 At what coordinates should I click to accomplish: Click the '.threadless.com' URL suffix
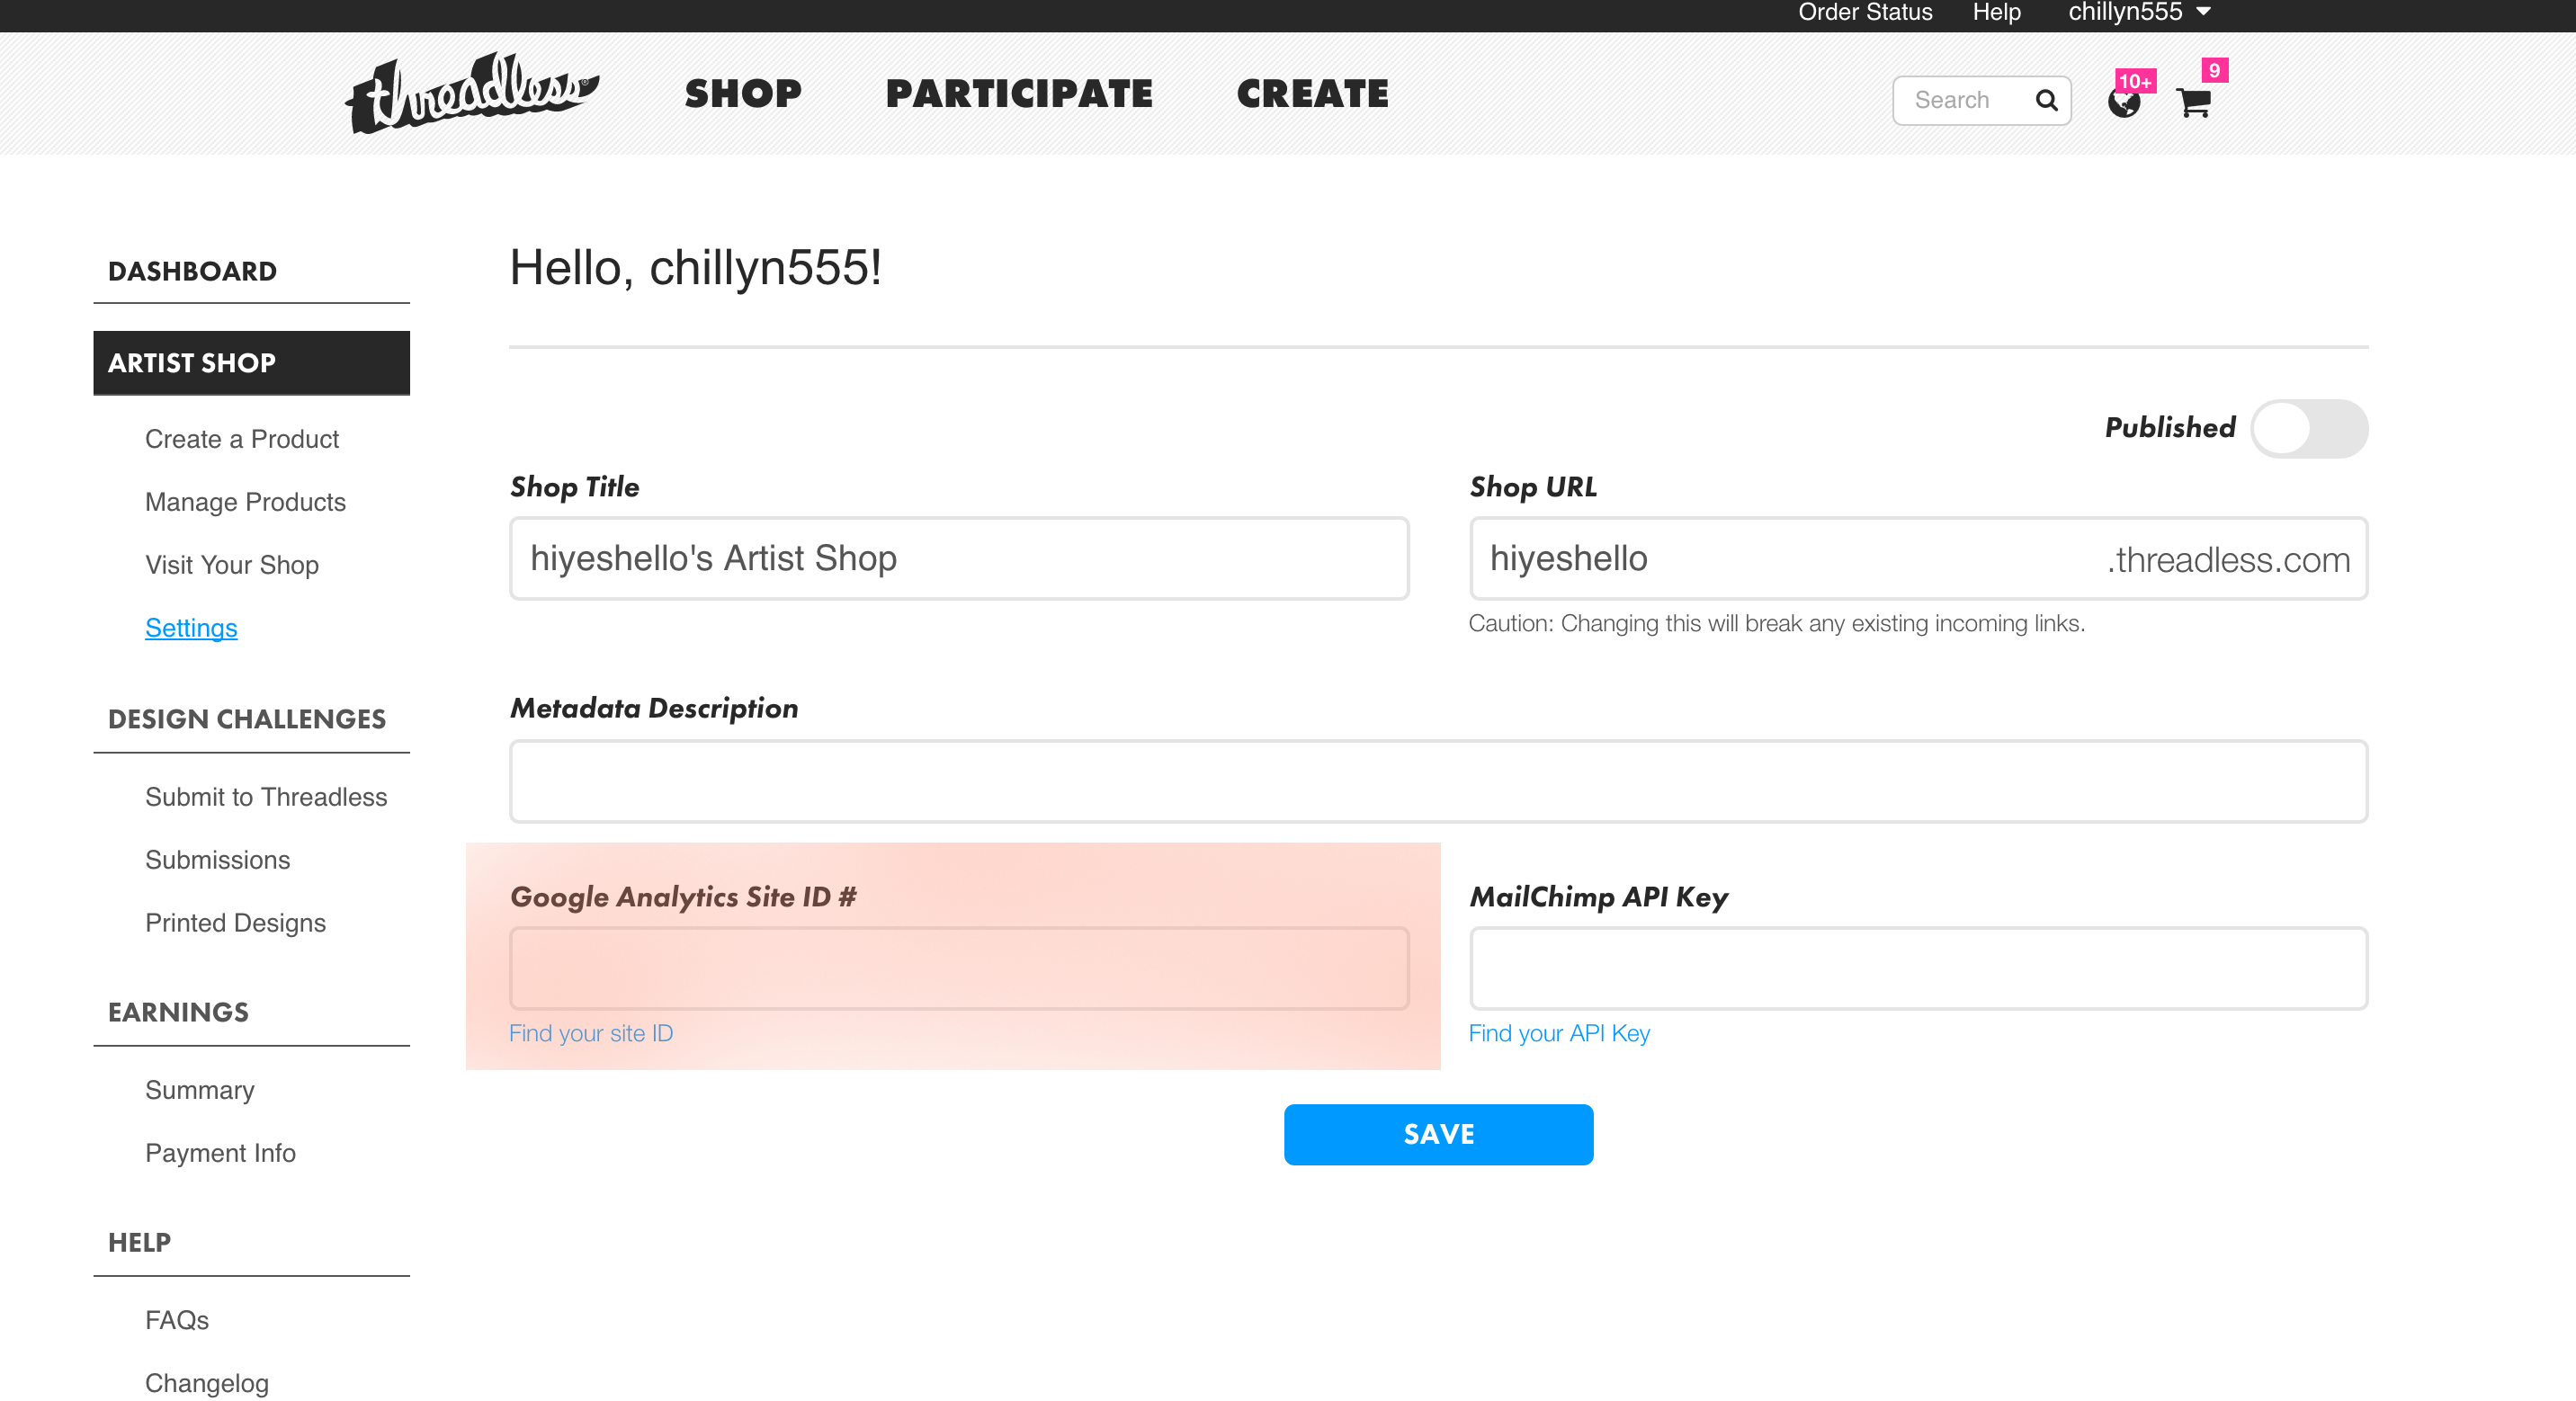pos(2228,560)
